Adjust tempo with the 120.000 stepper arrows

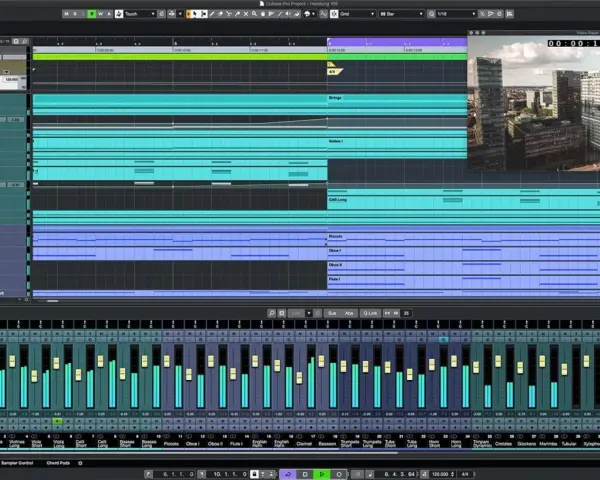point(452,474)
